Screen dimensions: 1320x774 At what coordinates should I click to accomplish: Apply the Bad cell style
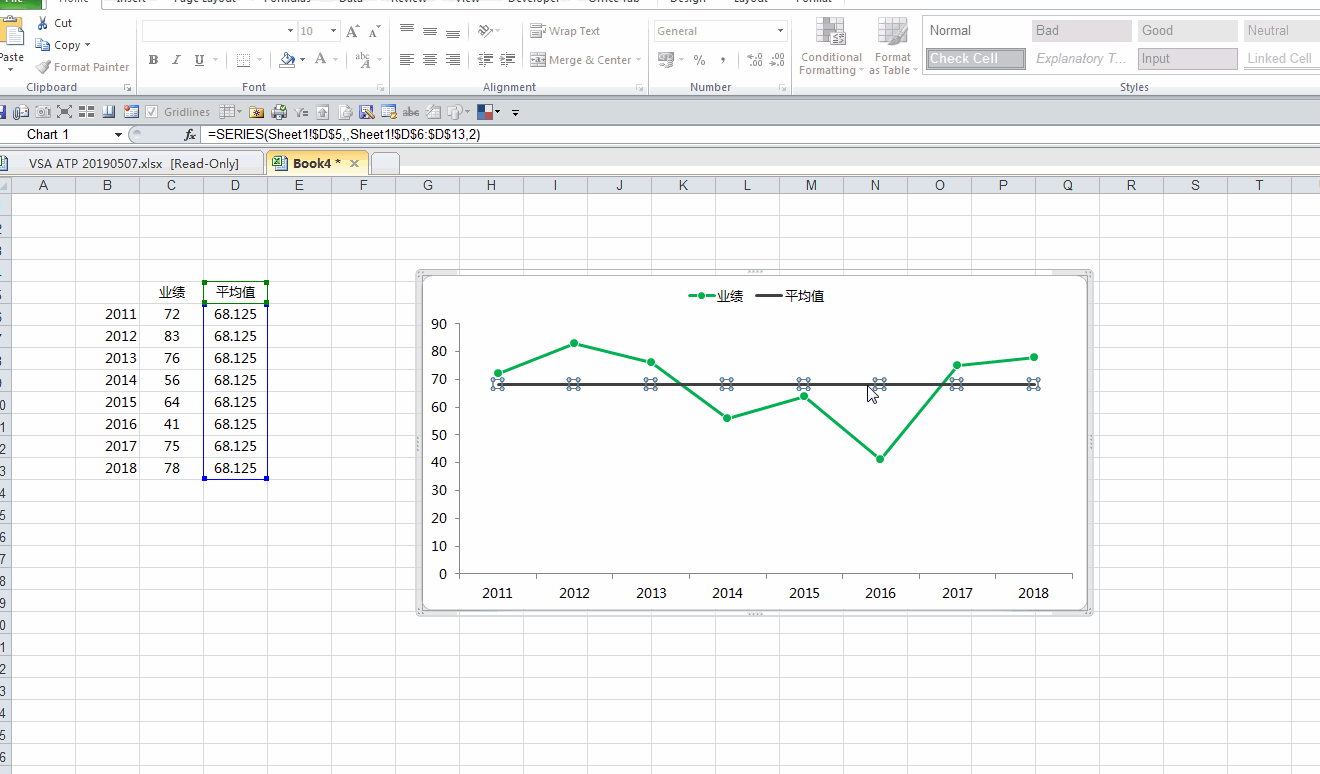1082,31
